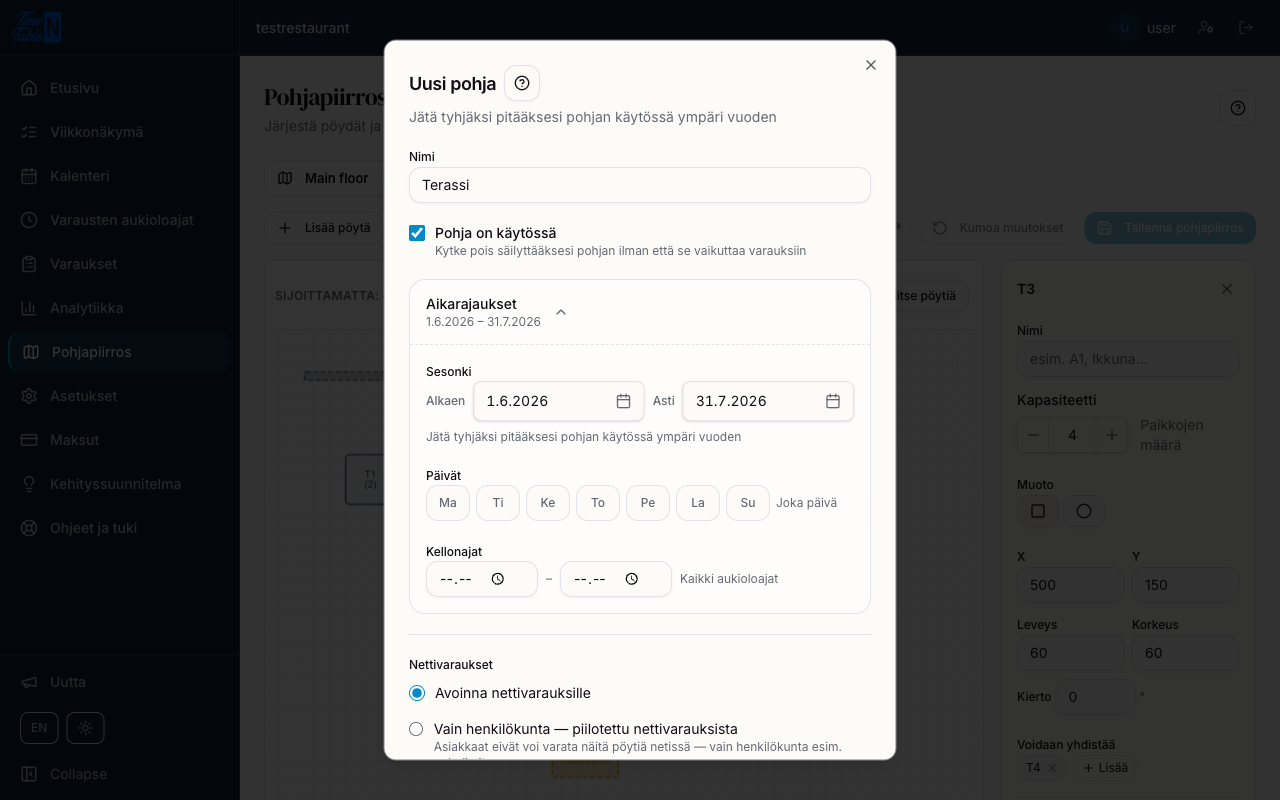Screen dimensions: 1280x800
Task: Open user settings icon in header
Action: coord(1206,28)
